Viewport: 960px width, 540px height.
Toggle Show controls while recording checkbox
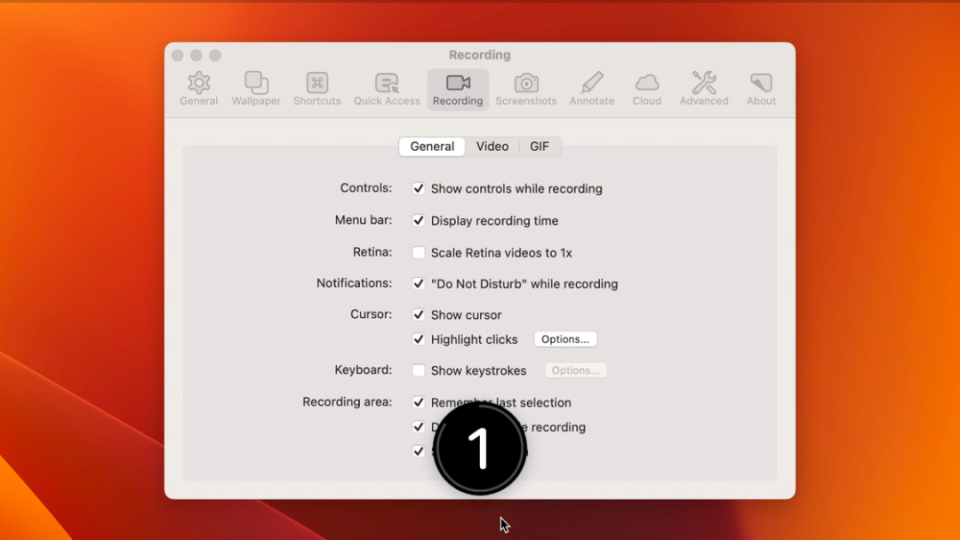click(418, 189)
